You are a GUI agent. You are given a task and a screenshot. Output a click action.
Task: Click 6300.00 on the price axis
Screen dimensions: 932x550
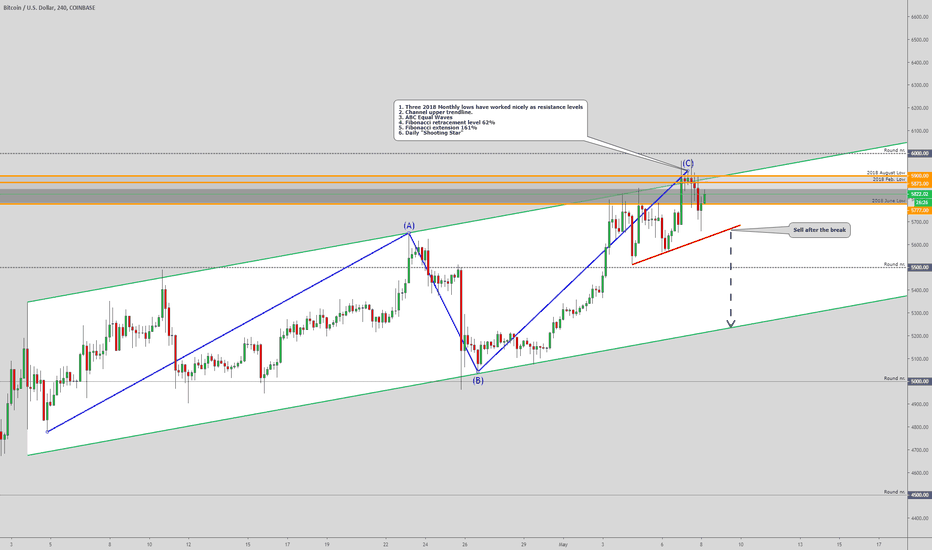click(x=920, y=85)
